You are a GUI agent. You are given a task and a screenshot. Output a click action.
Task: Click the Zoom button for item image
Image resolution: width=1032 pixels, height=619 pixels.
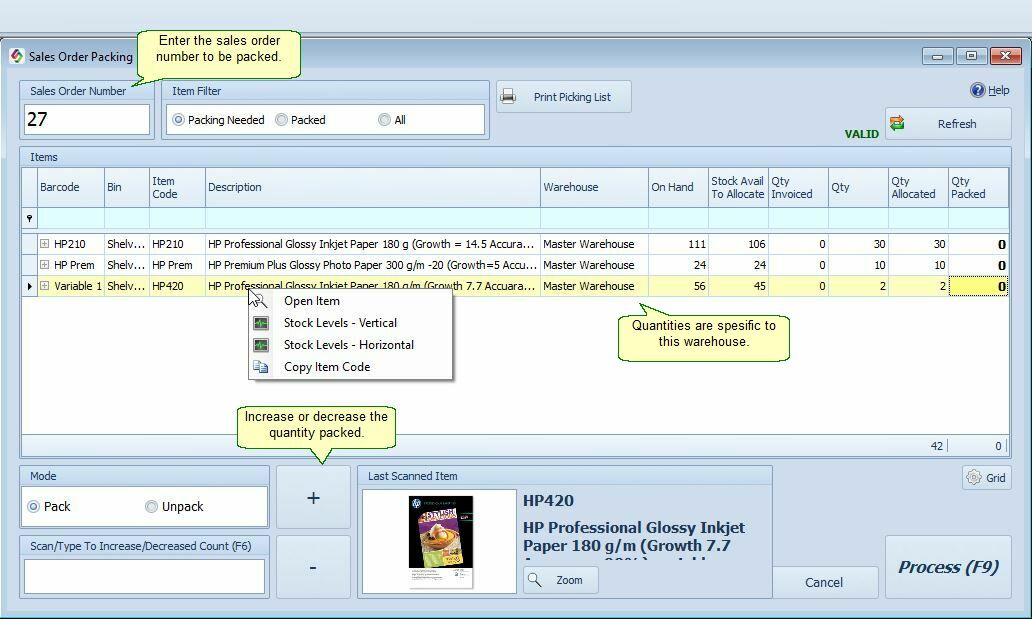[561, 580]
